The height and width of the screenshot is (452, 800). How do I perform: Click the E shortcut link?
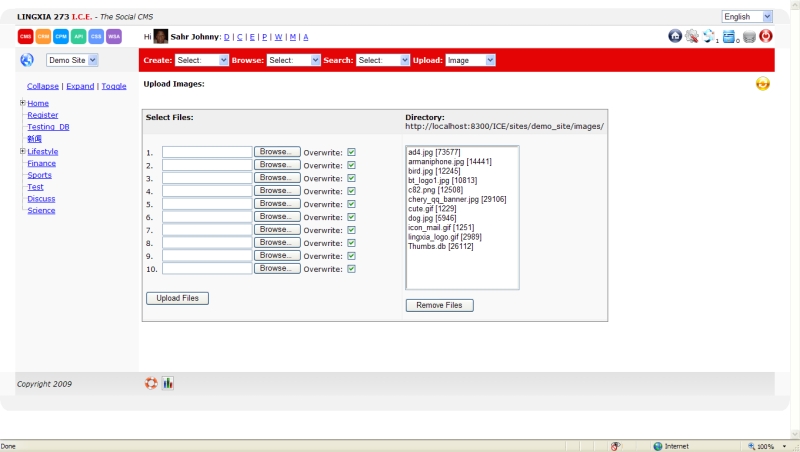[x=252, y=37]
